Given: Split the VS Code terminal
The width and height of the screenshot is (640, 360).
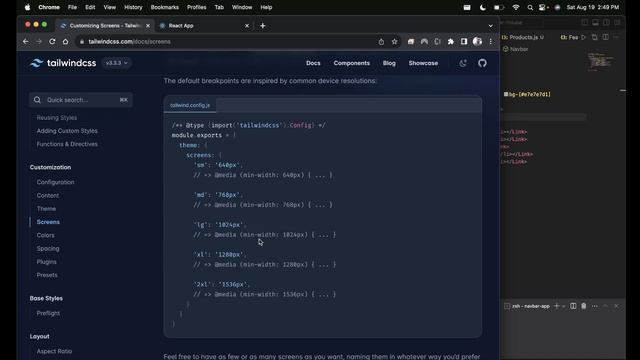Looking at the screenshot, I should point(573,306).
